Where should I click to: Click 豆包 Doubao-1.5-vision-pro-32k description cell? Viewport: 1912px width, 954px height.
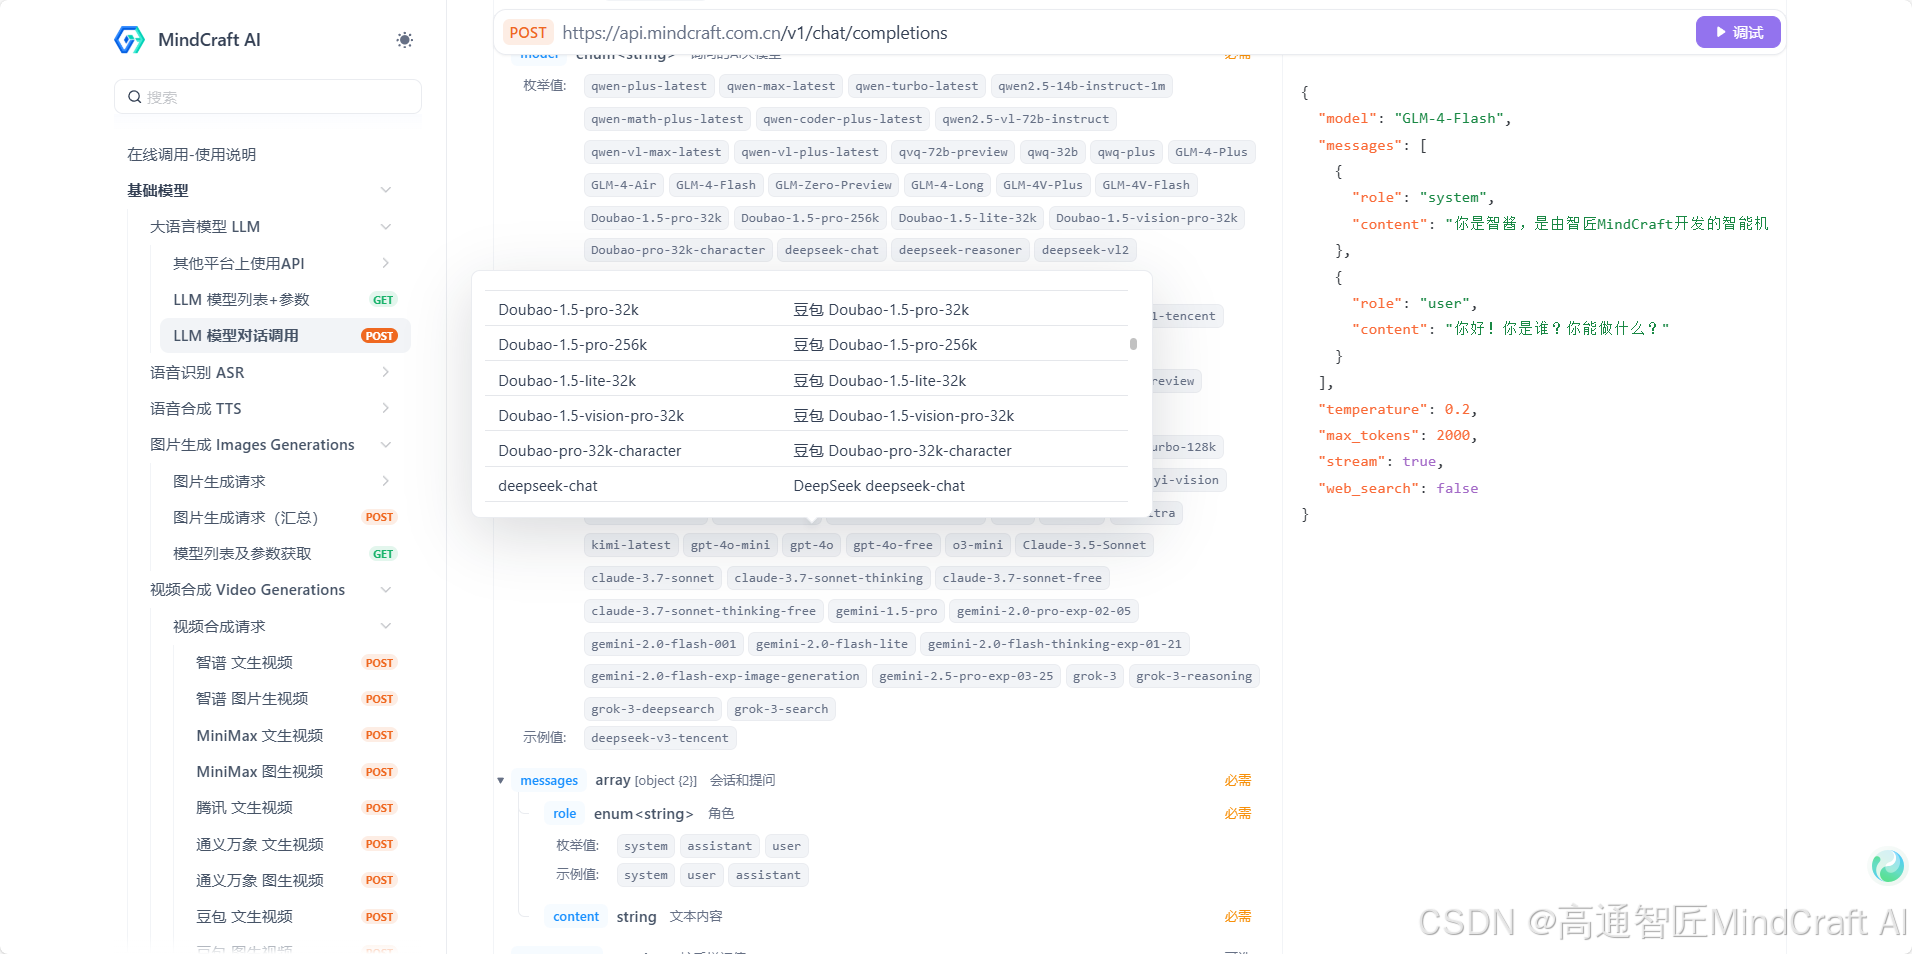(x=904, y=416)
